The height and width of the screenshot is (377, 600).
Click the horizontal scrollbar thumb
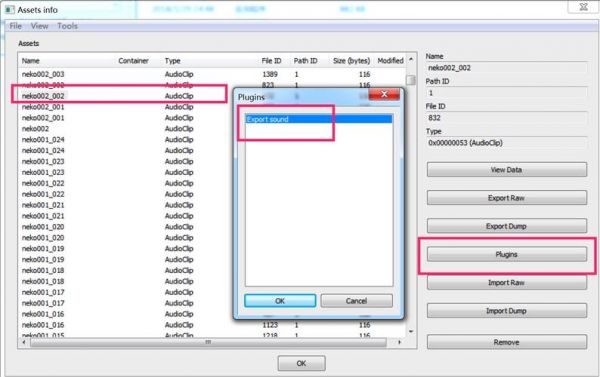click(208, 342)
